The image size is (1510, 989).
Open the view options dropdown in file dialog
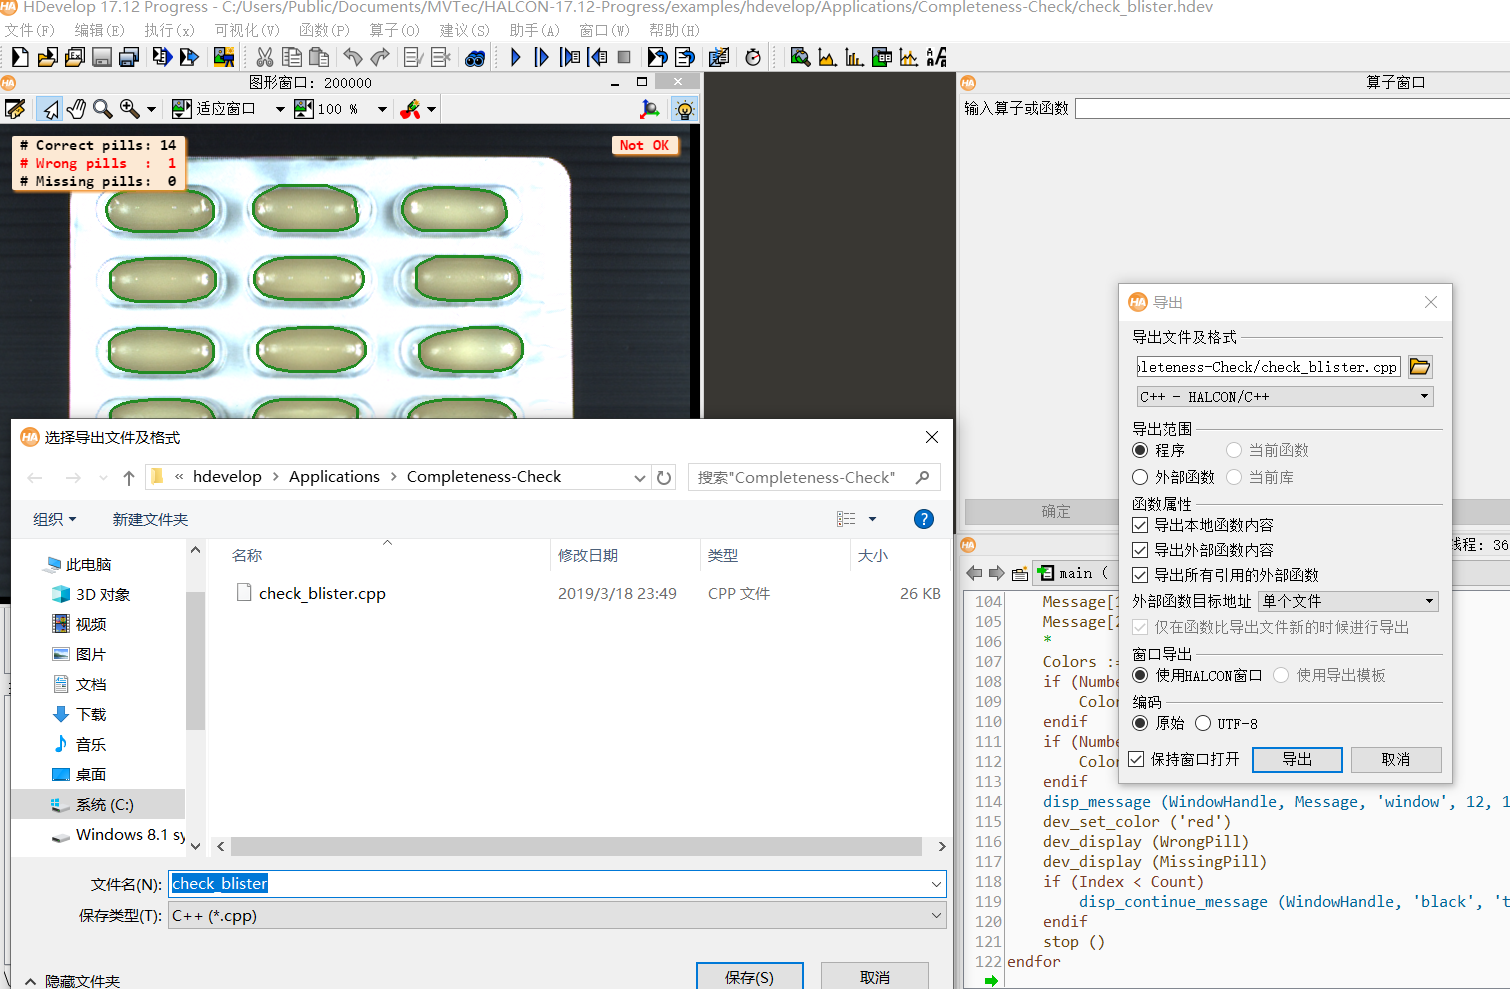872,519
